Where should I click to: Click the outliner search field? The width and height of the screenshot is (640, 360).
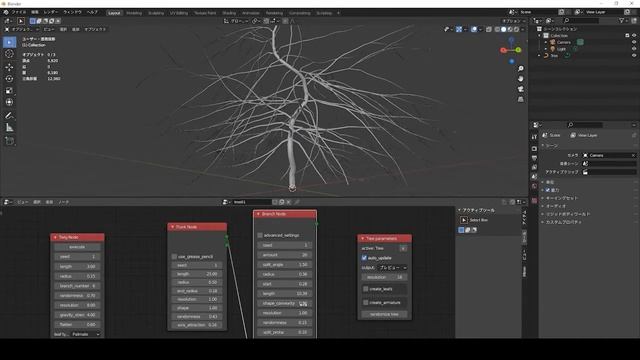tap(582, 20)
